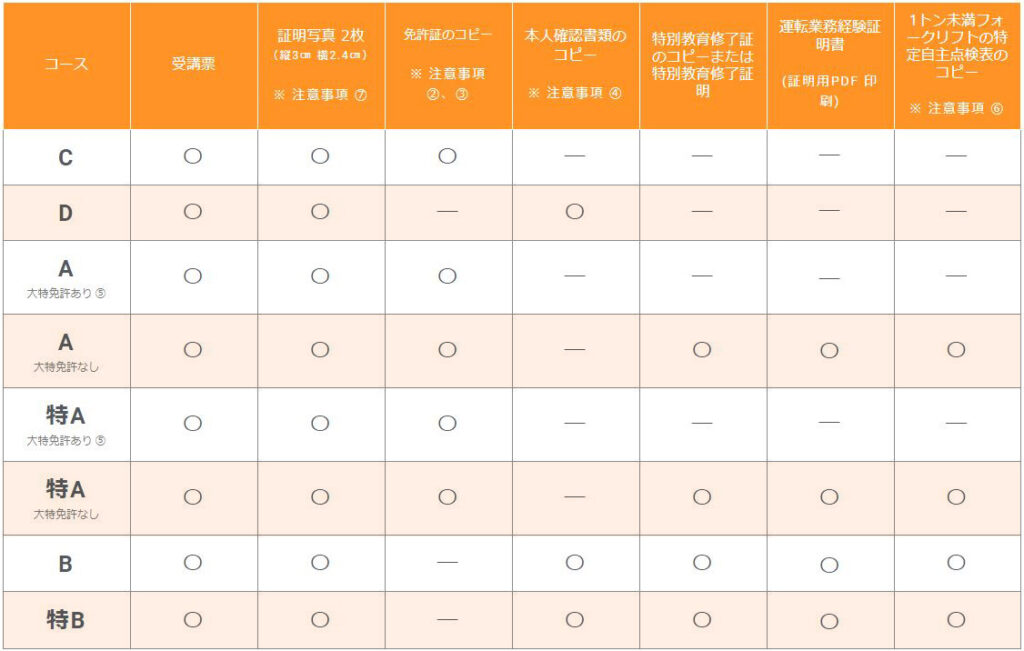The height and width of the screenshot is (651, 1024).
Task: Click A 大特免許なし フォークリフト点検表 circle
Action: [x=956, y=349]
